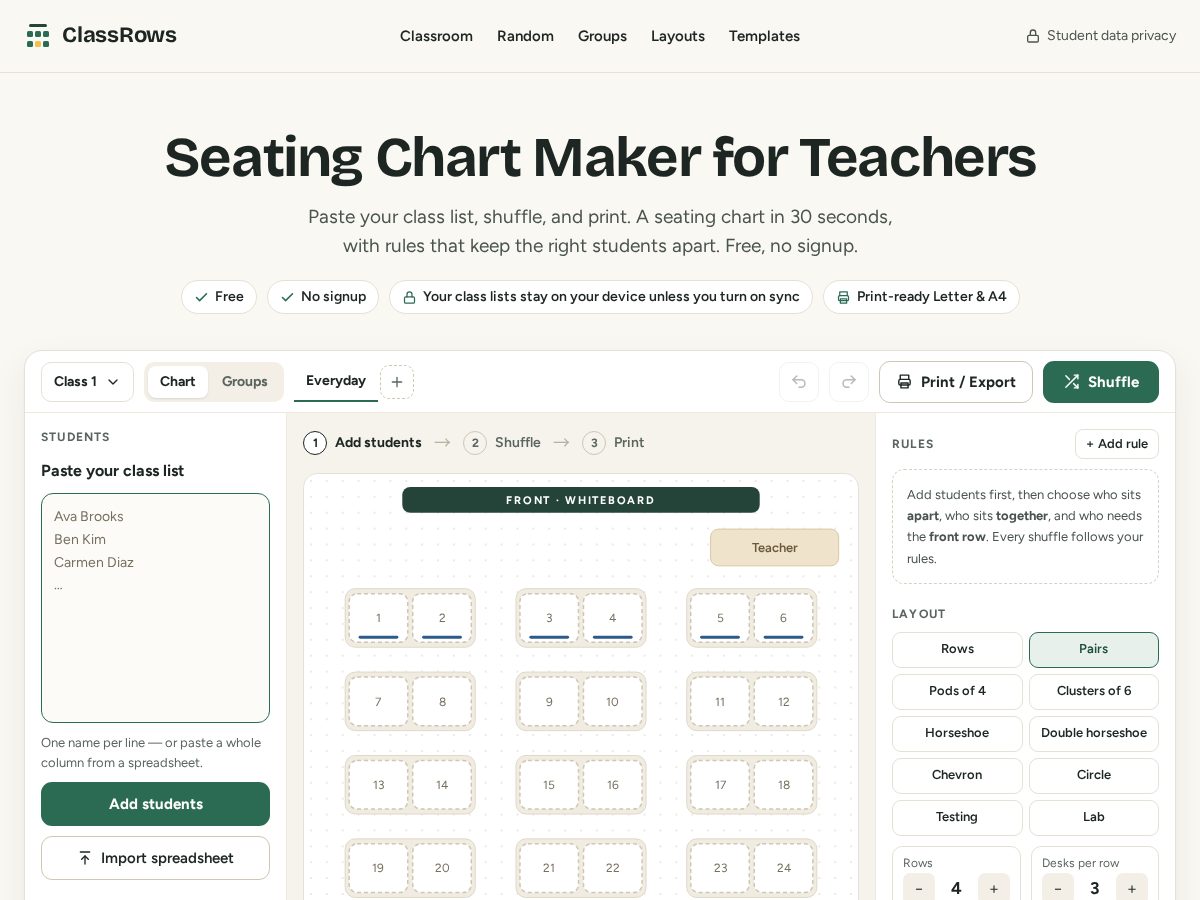Increase Desks per row with plus

[1132, 888]
